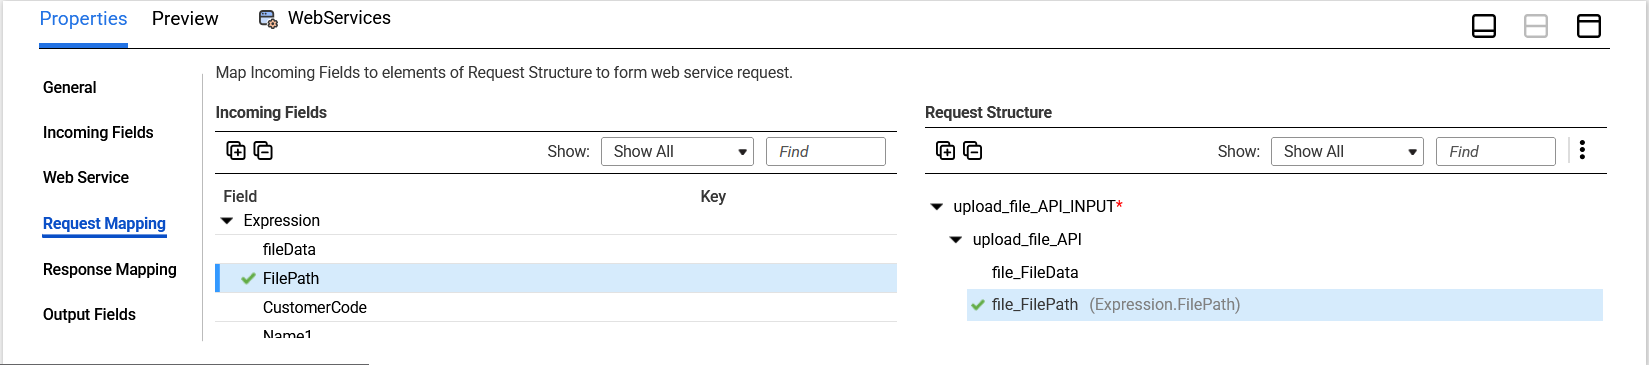Click the upload_file_API_INPUT label
Screen dimensions: 1649x365
[1034, 207]
